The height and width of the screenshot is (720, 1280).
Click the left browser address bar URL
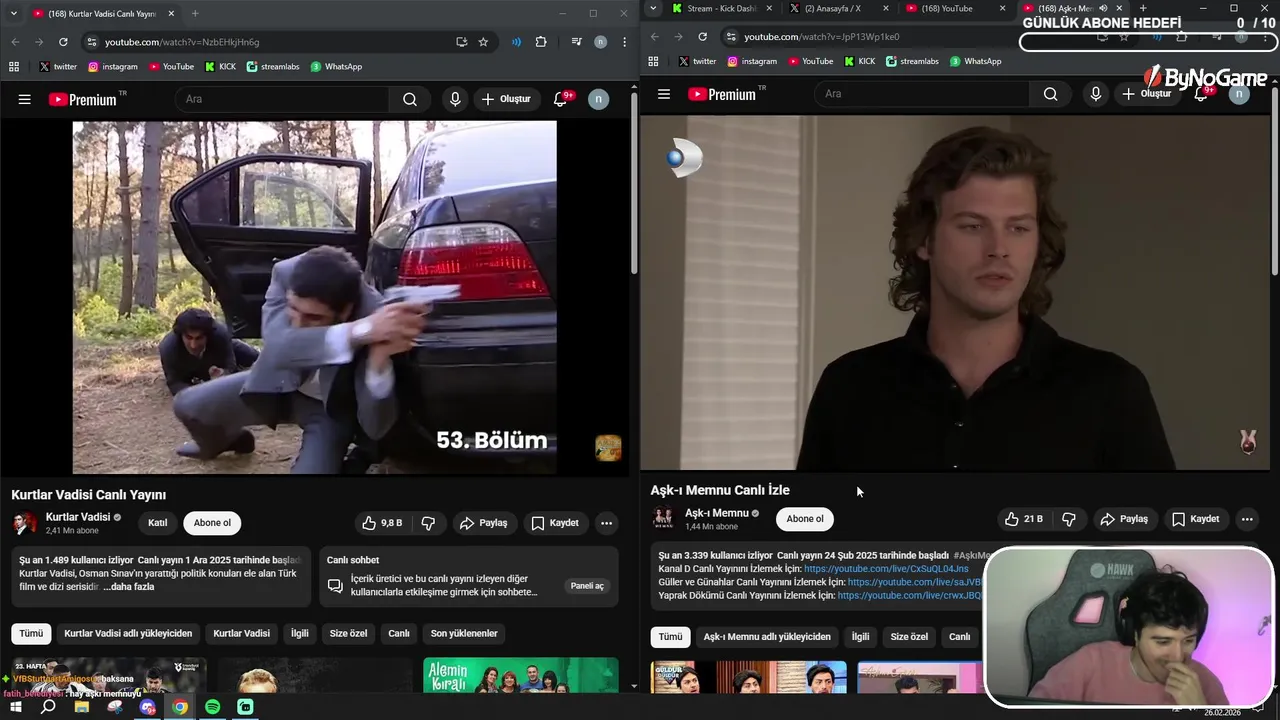182,42
